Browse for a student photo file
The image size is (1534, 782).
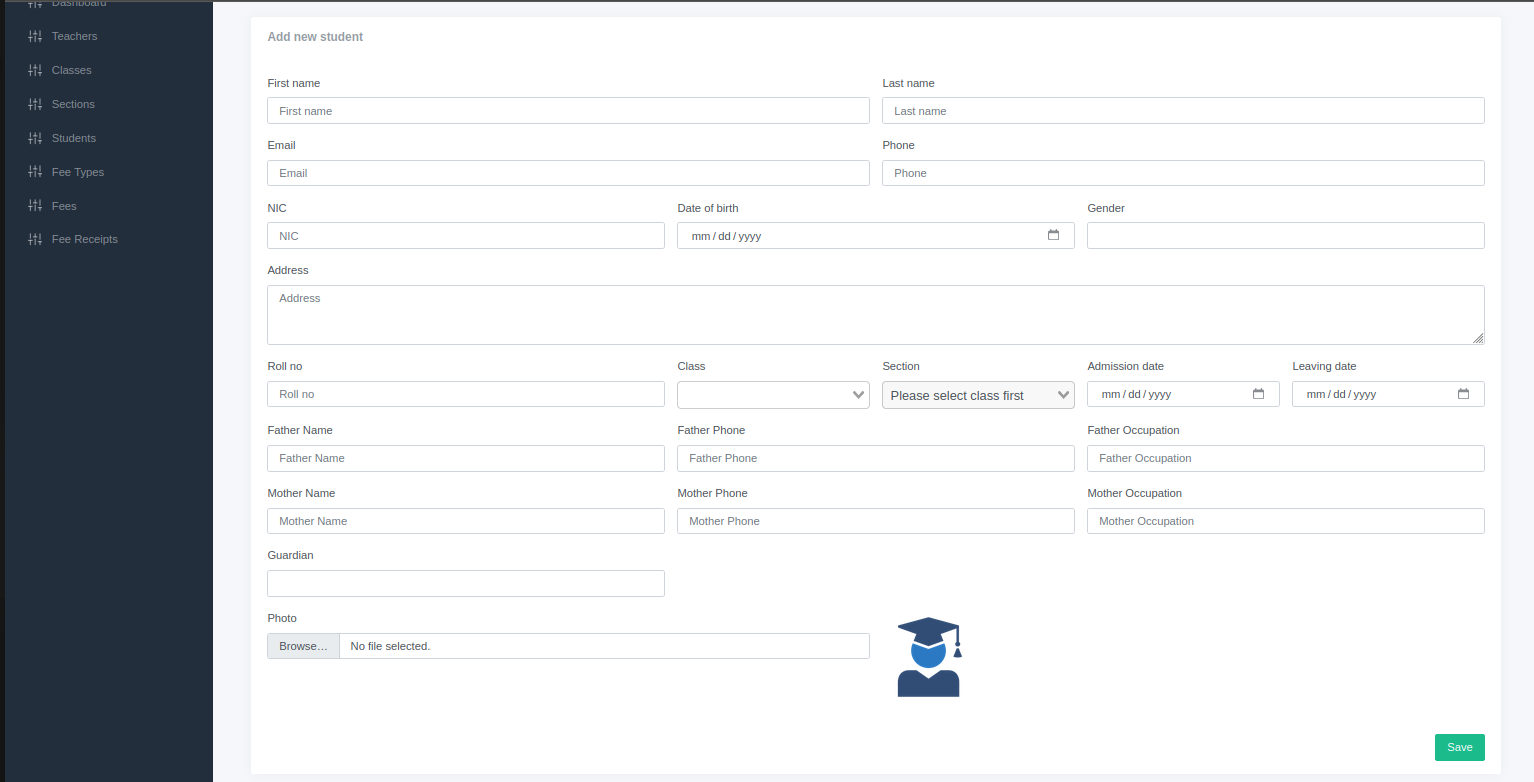pos(303,646)
